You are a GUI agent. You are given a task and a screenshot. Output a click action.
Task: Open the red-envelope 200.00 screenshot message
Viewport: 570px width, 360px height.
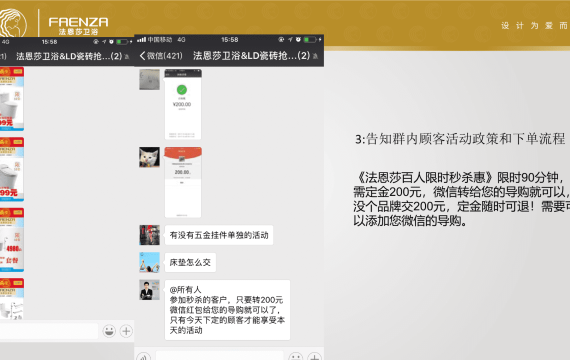[x=183, y=182]
